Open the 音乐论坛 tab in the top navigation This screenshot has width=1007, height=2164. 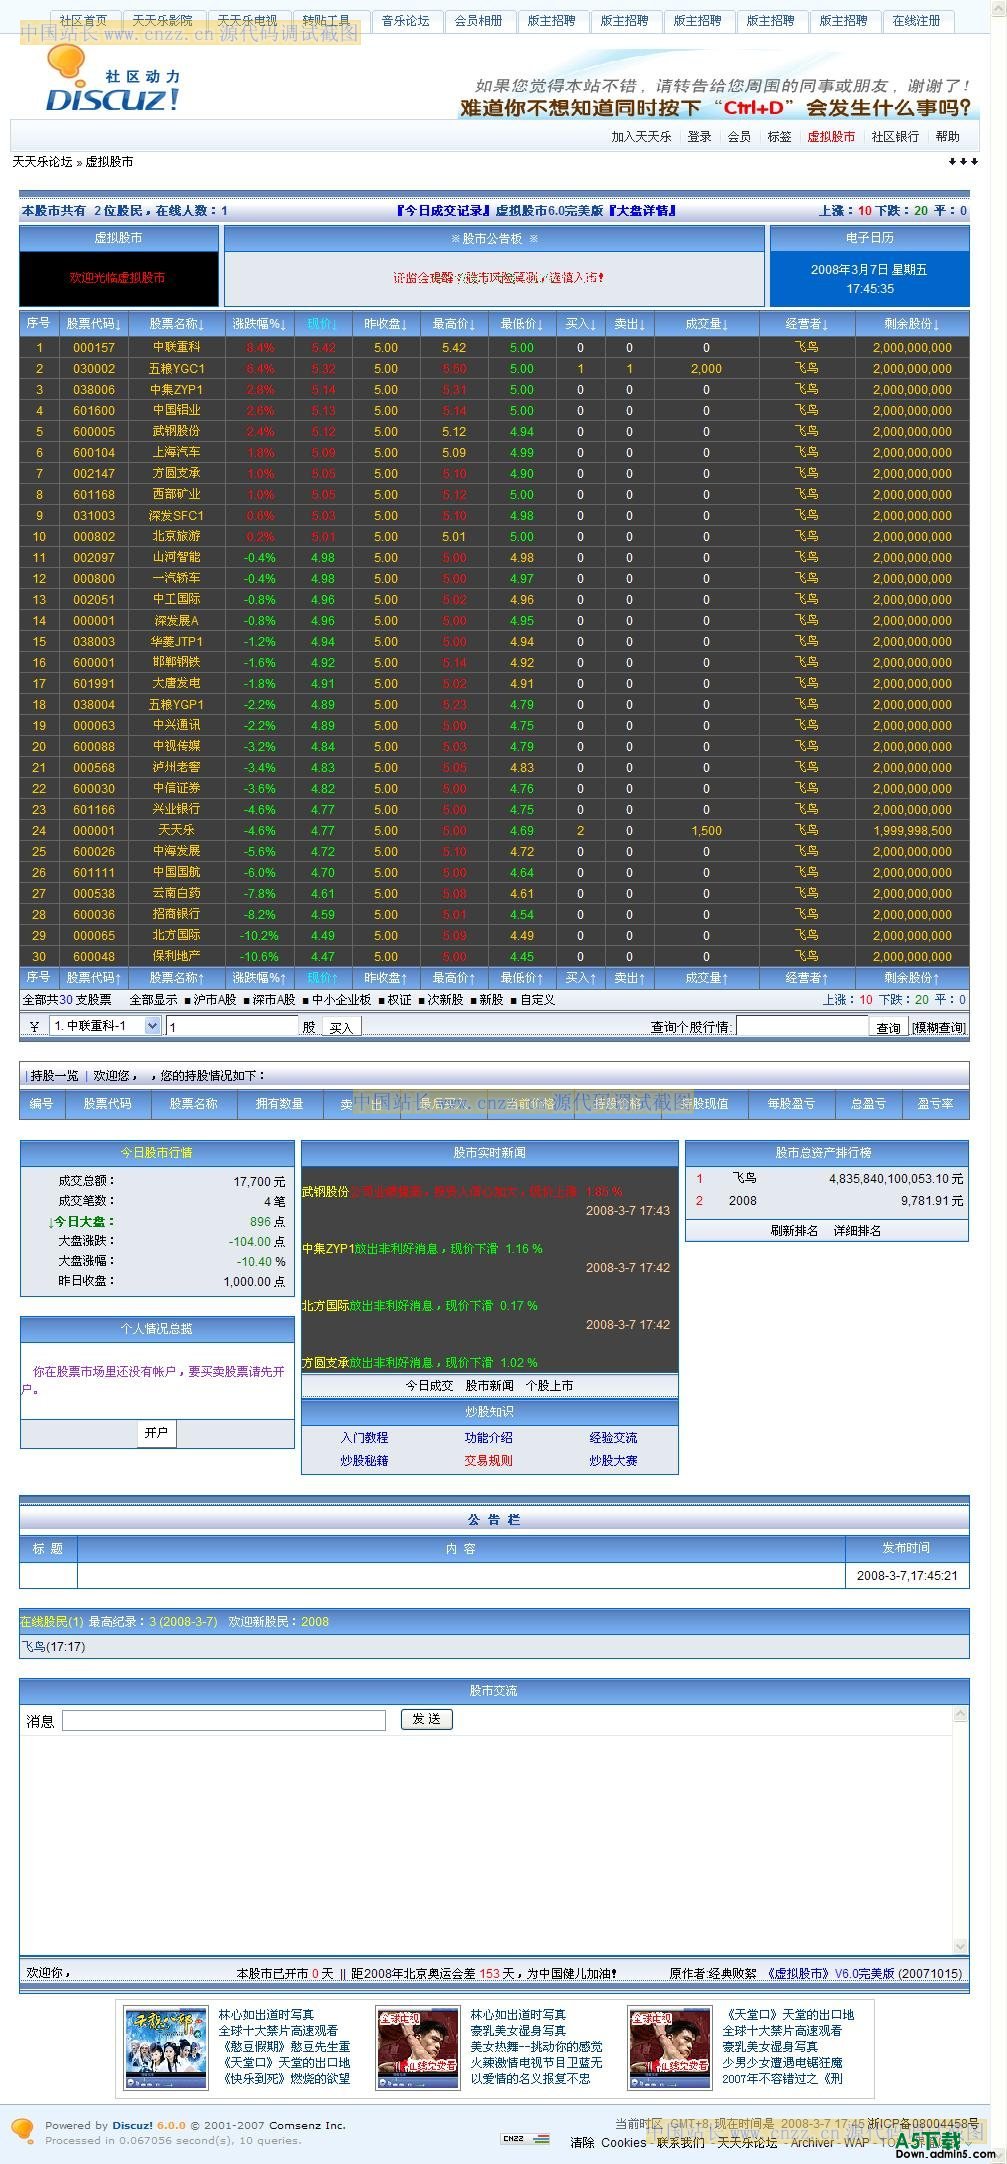click(x=405, y=21)
